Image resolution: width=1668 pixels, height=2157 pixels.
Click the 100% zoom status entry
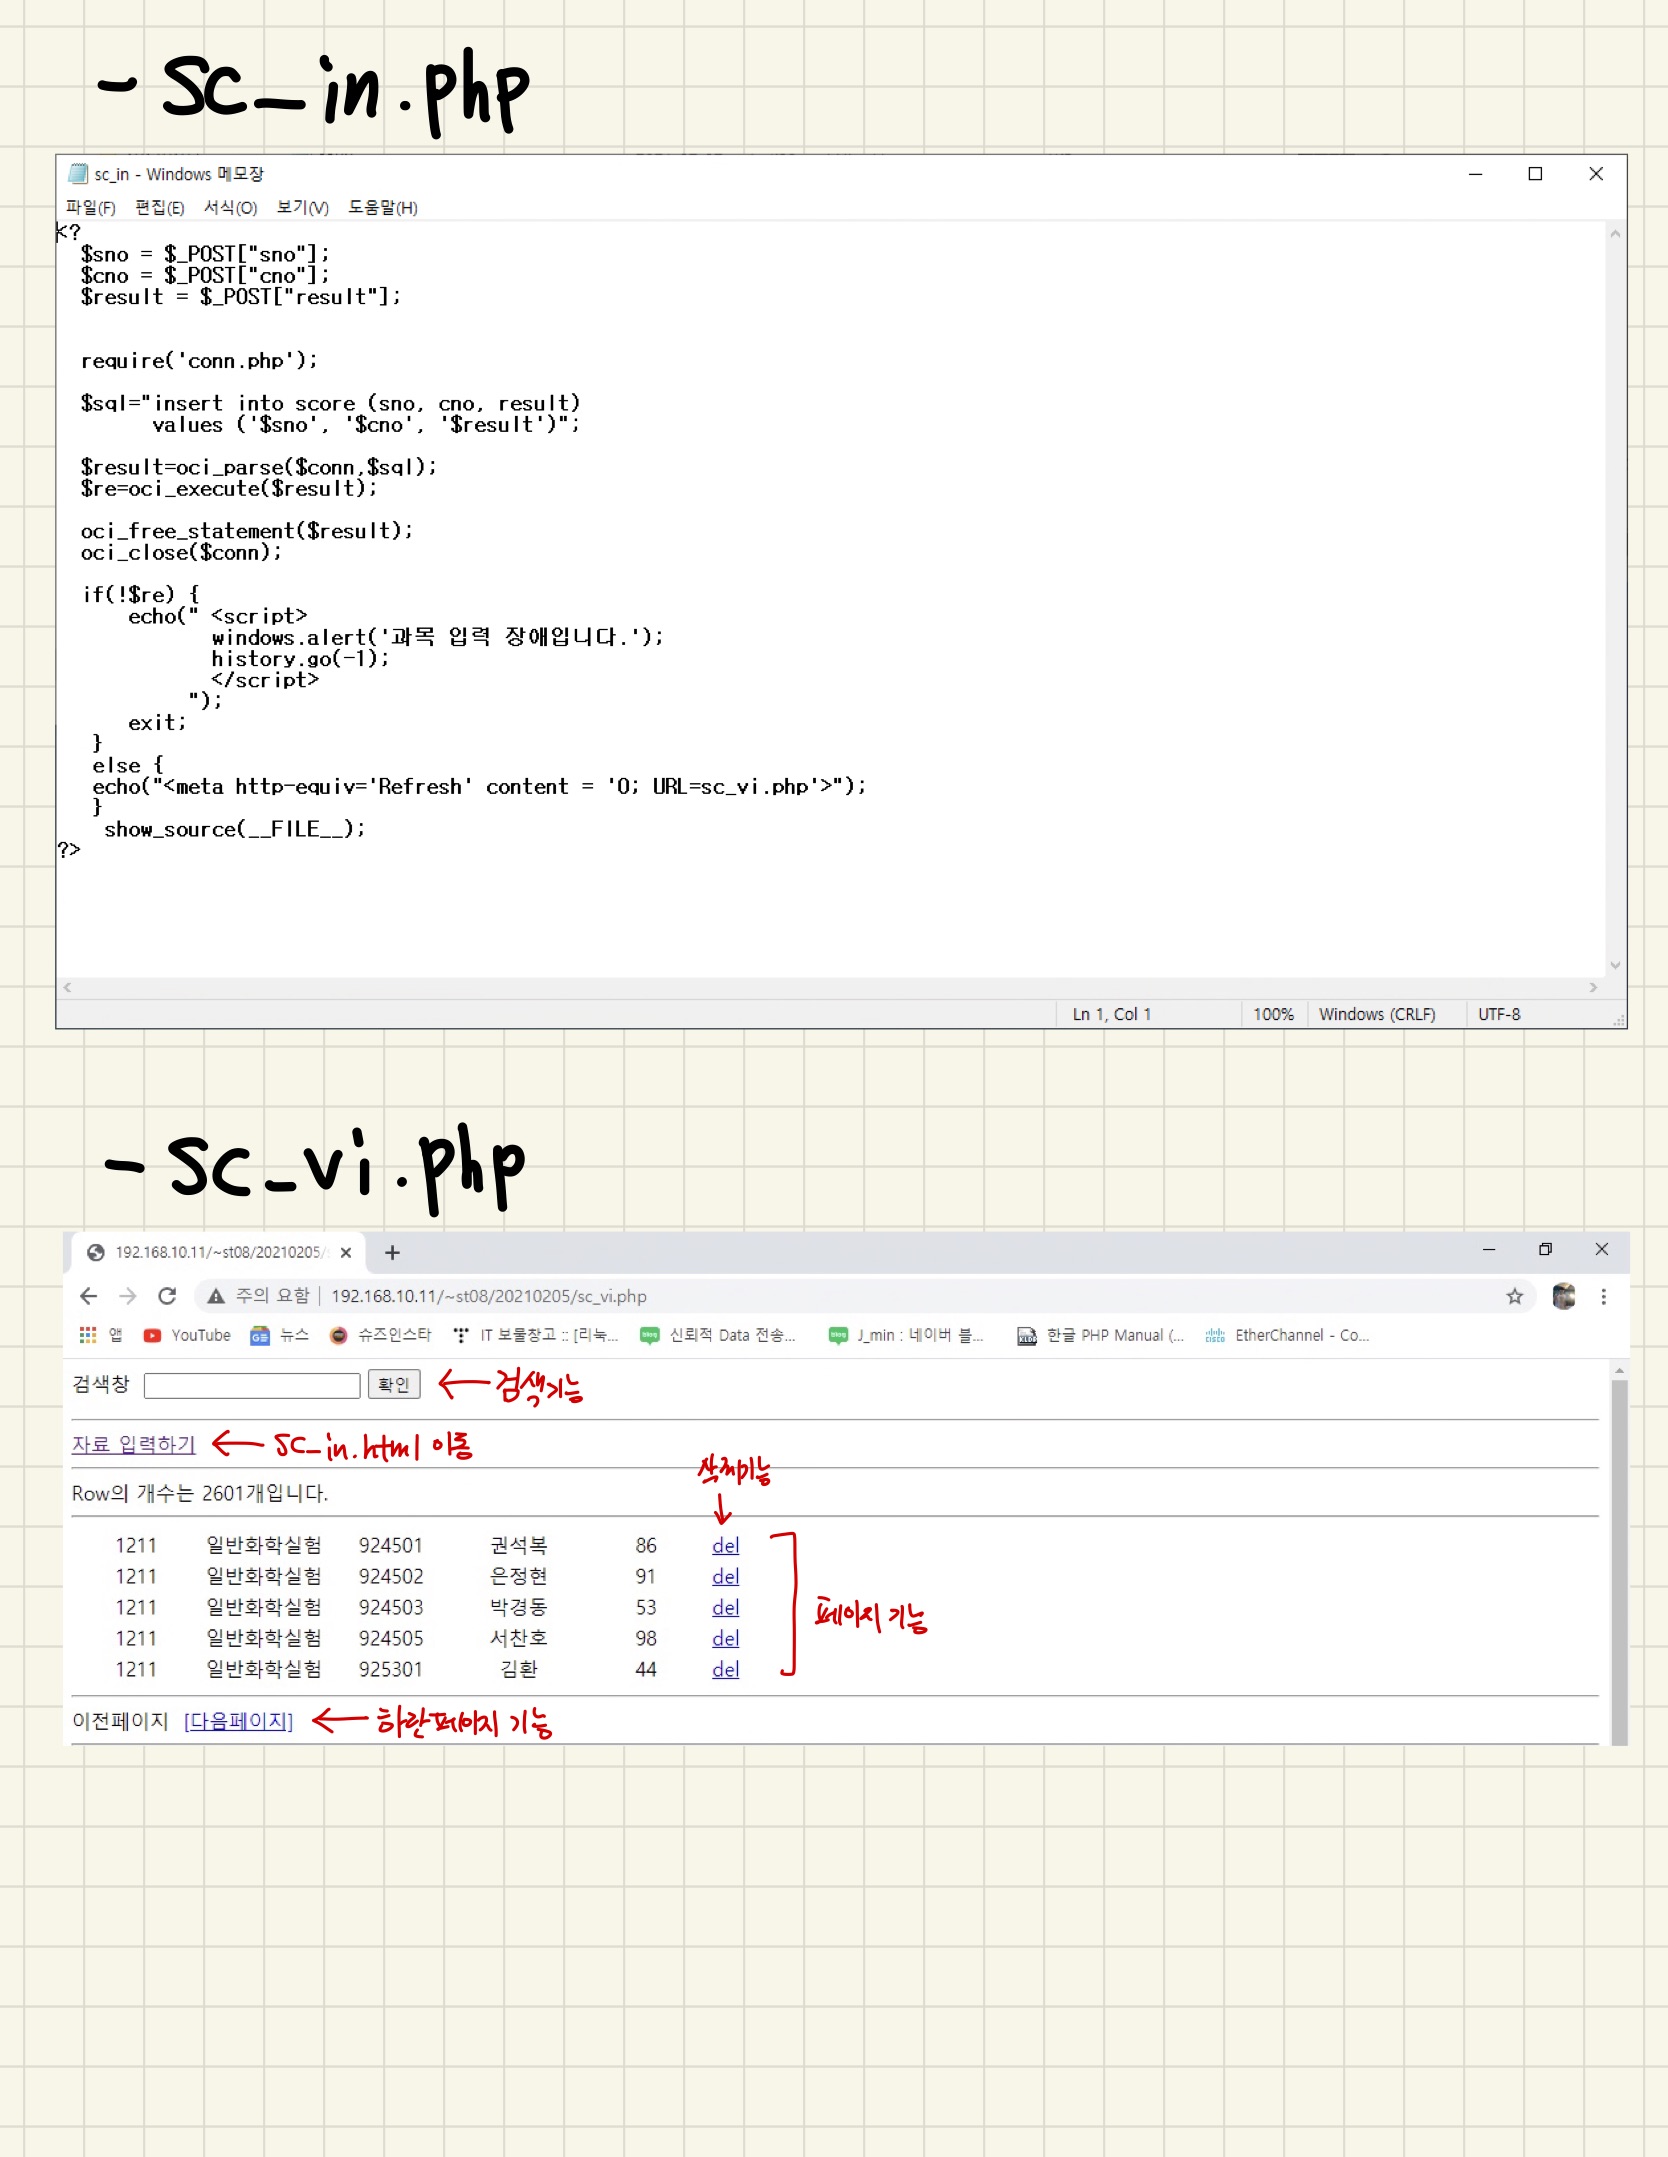point(1273,1014)
